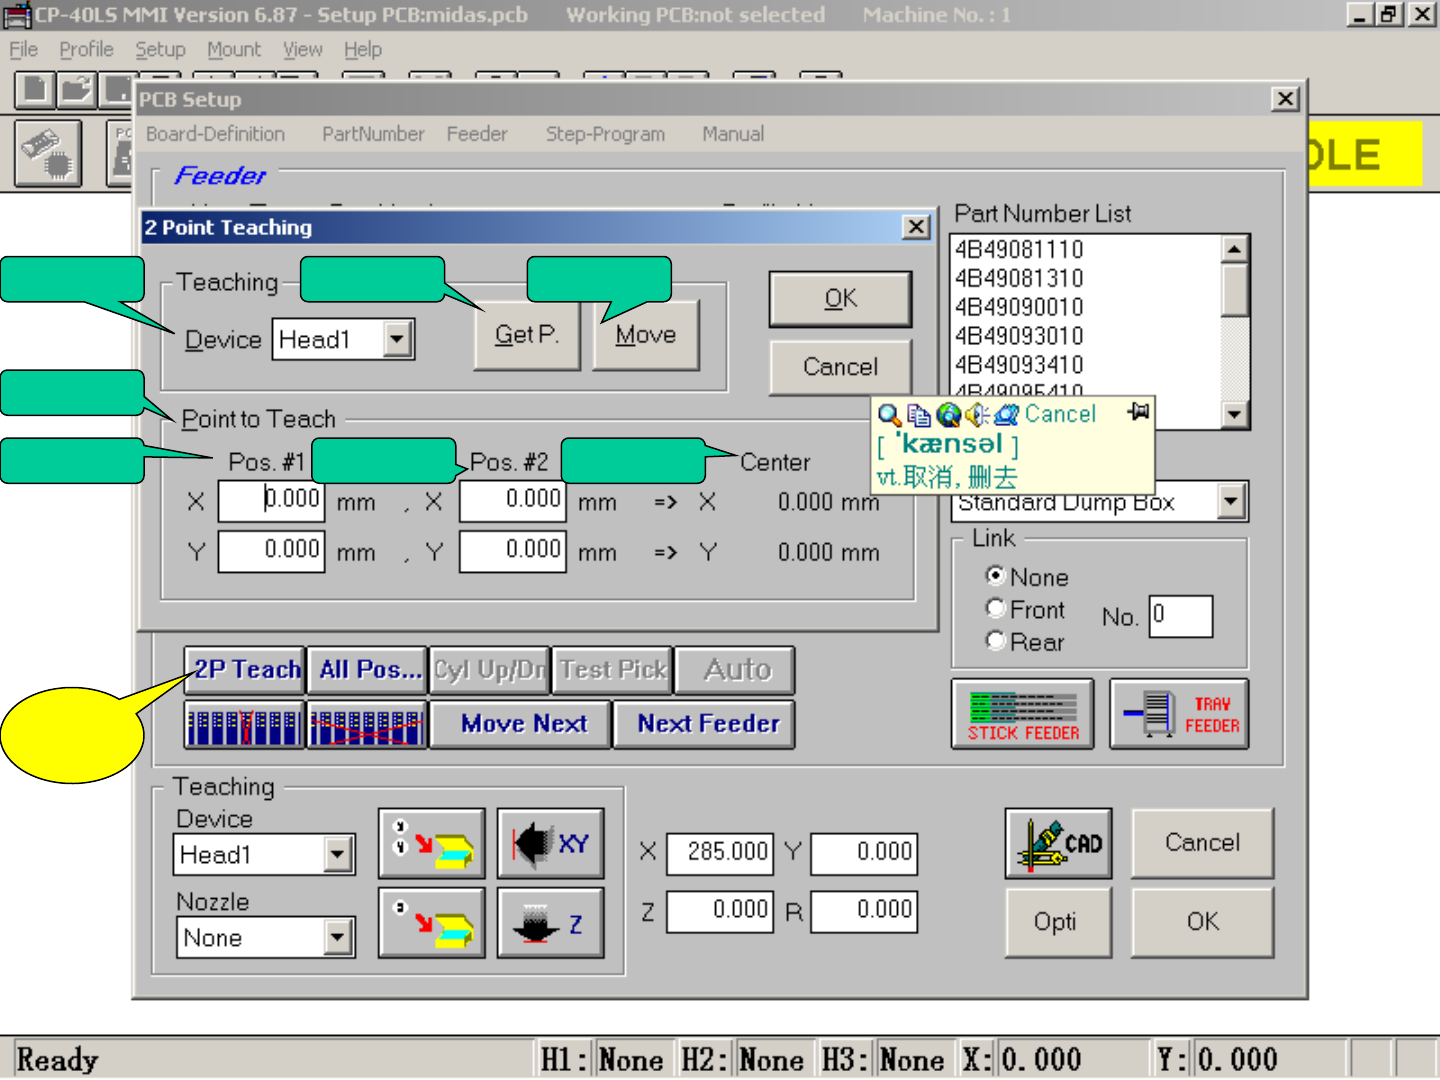Click the chip component icon on toolbar
Viewport: 1440px width, 1080px height.
(x=48, y=154)
